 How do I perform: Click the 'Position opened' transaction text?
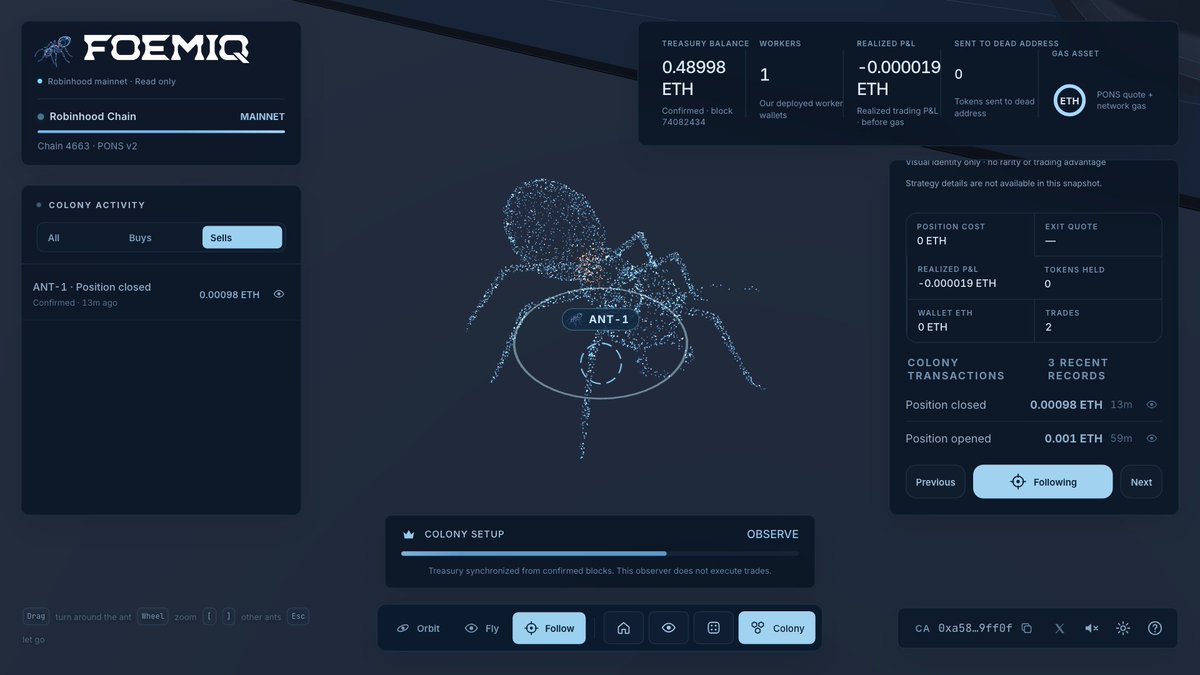point(948,438)
